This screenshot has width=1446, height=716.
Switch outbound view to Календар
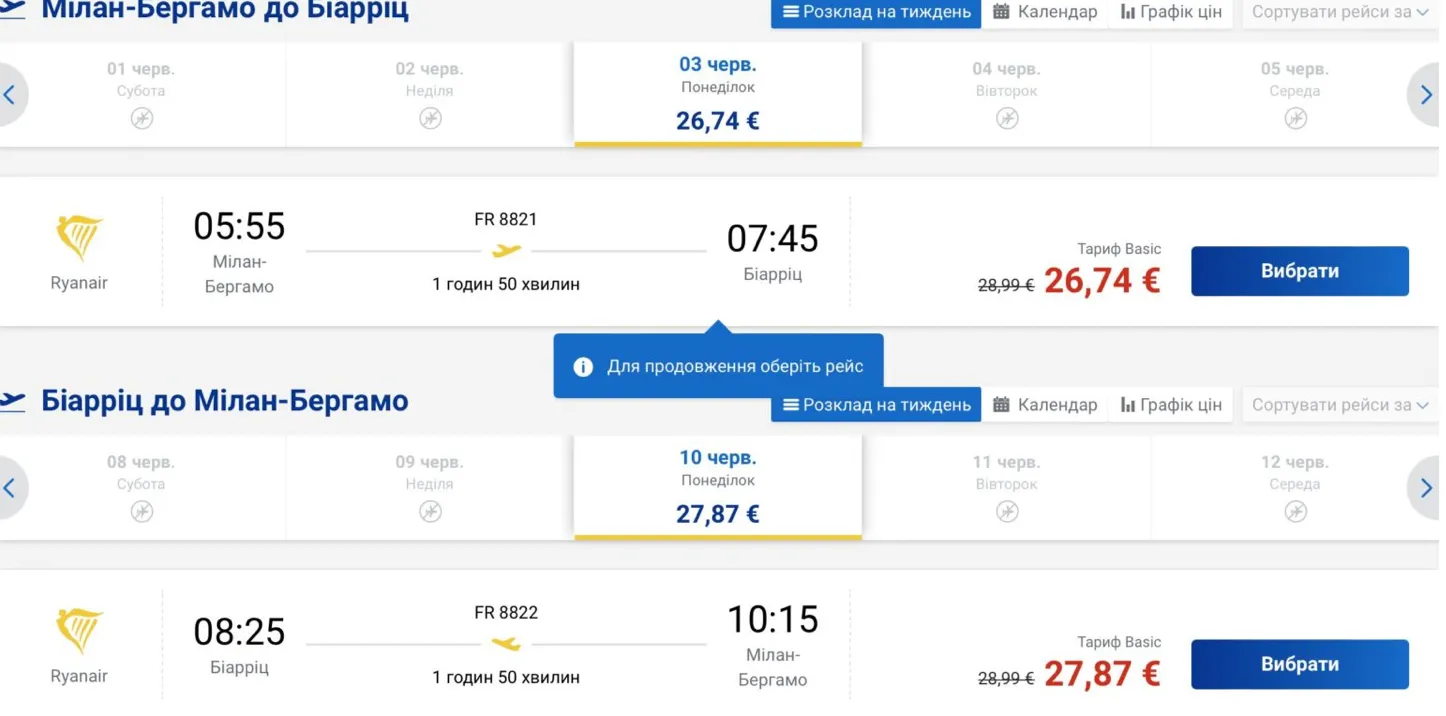click(x=1045, y=12)
